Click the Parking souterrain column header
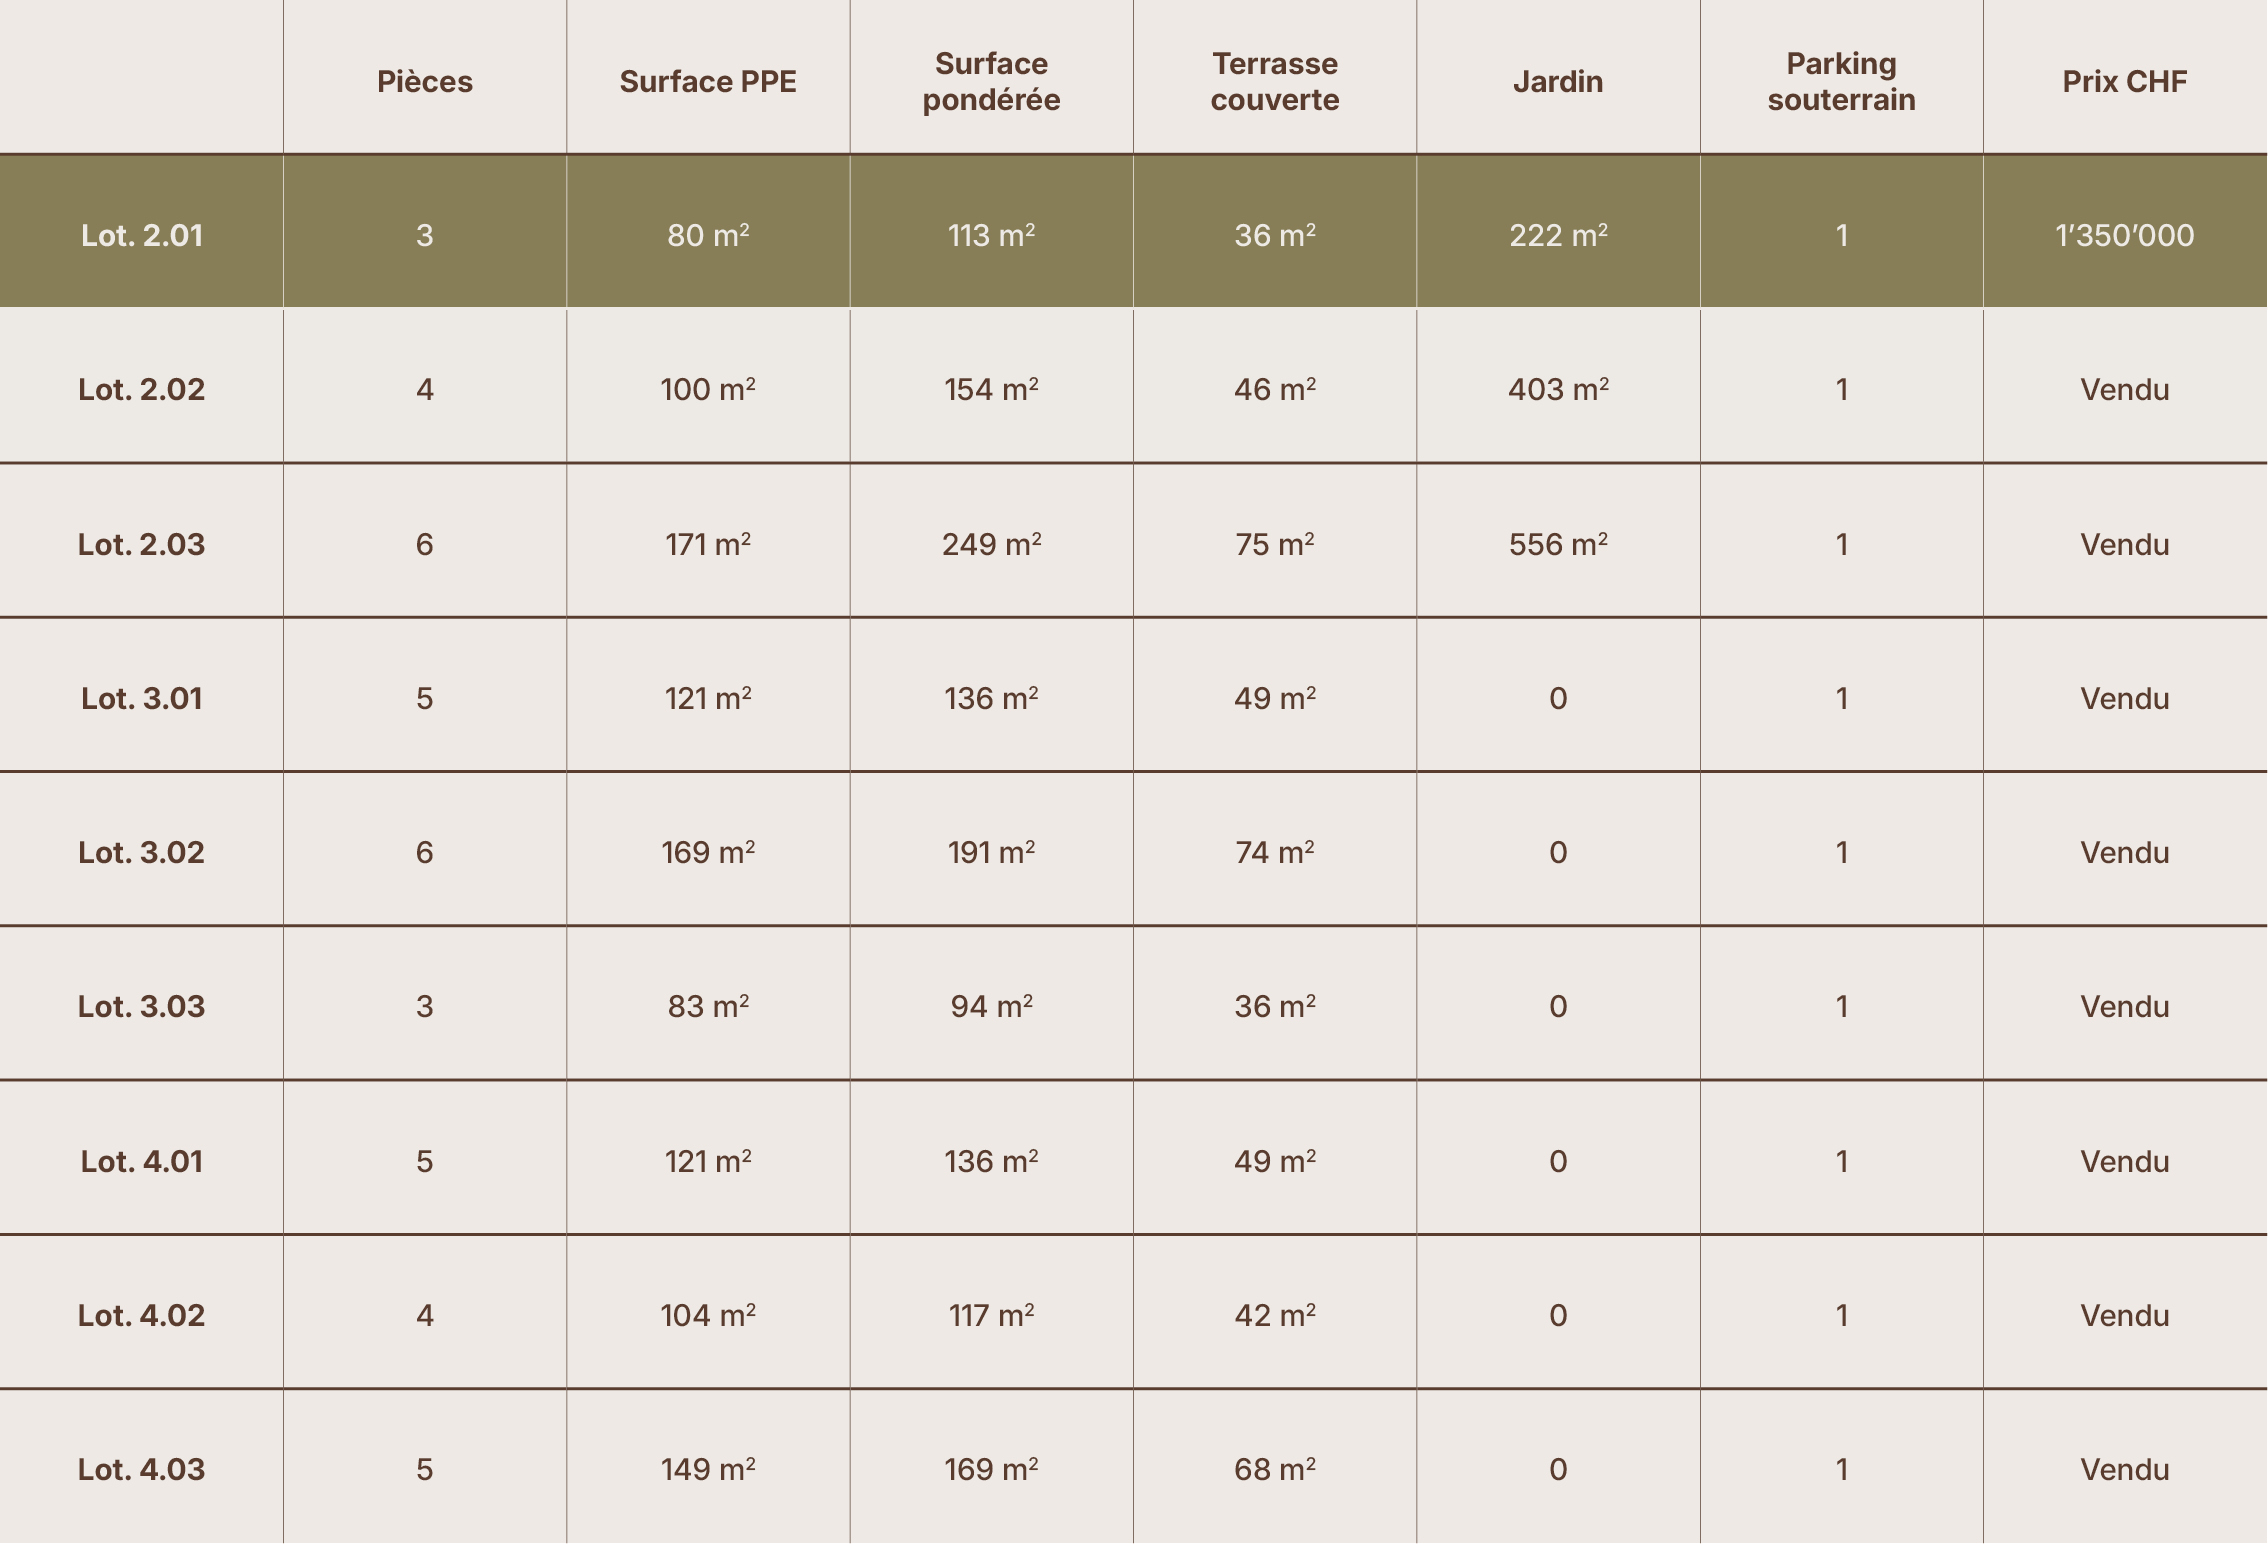Image resolution: width=2268 pixels, height=1544 pixels. click(x=1841, y=81)
